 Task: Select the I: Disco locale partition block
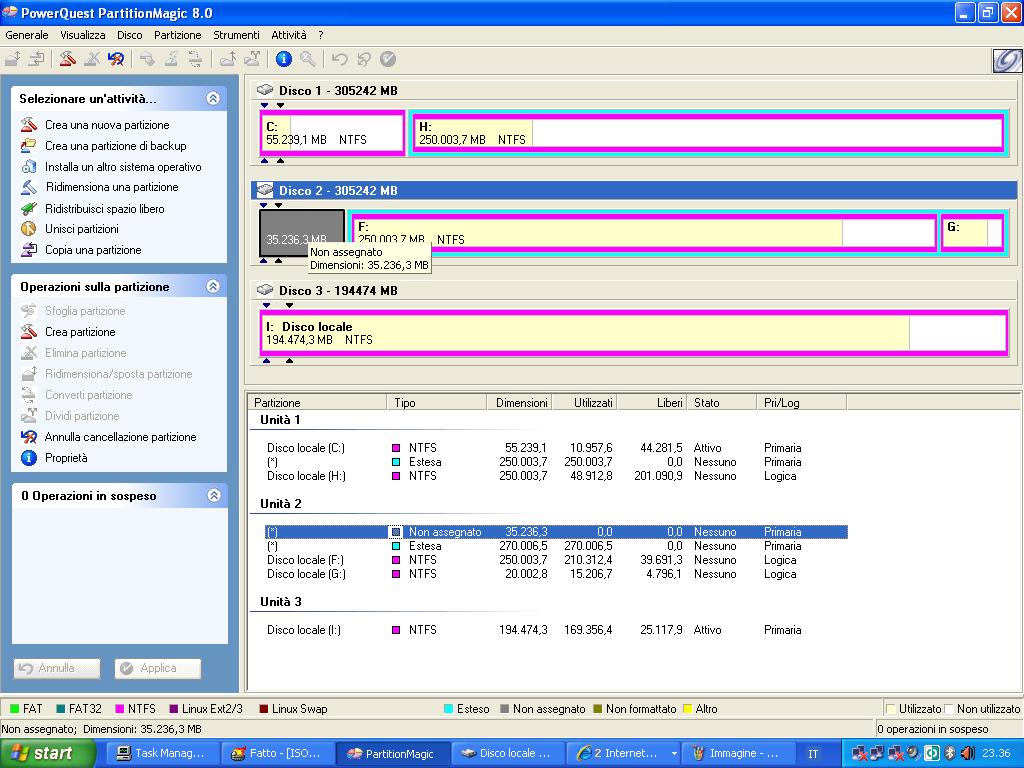633,333
